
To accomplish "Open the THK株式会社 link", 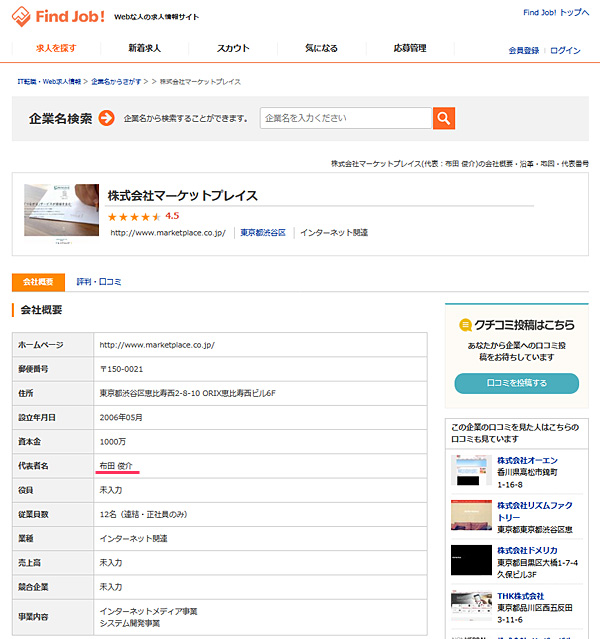I will (521, 596).
